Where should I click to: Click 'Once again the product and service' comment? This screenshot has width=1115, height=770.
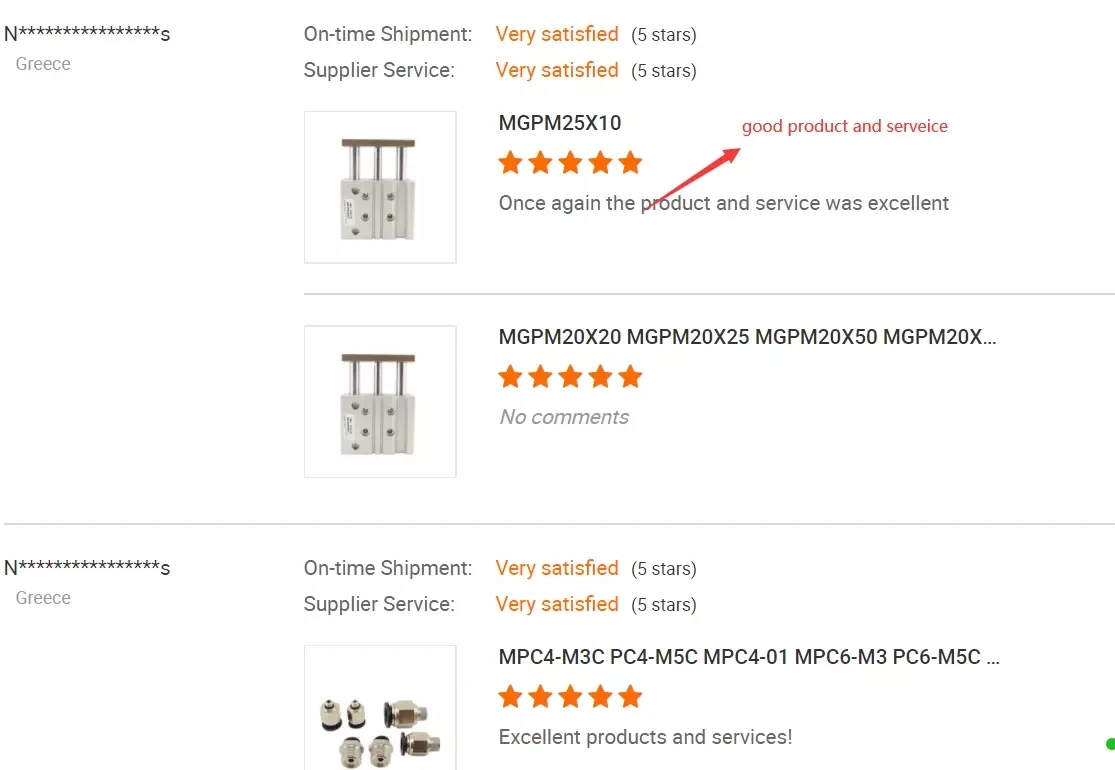(723, 203)
